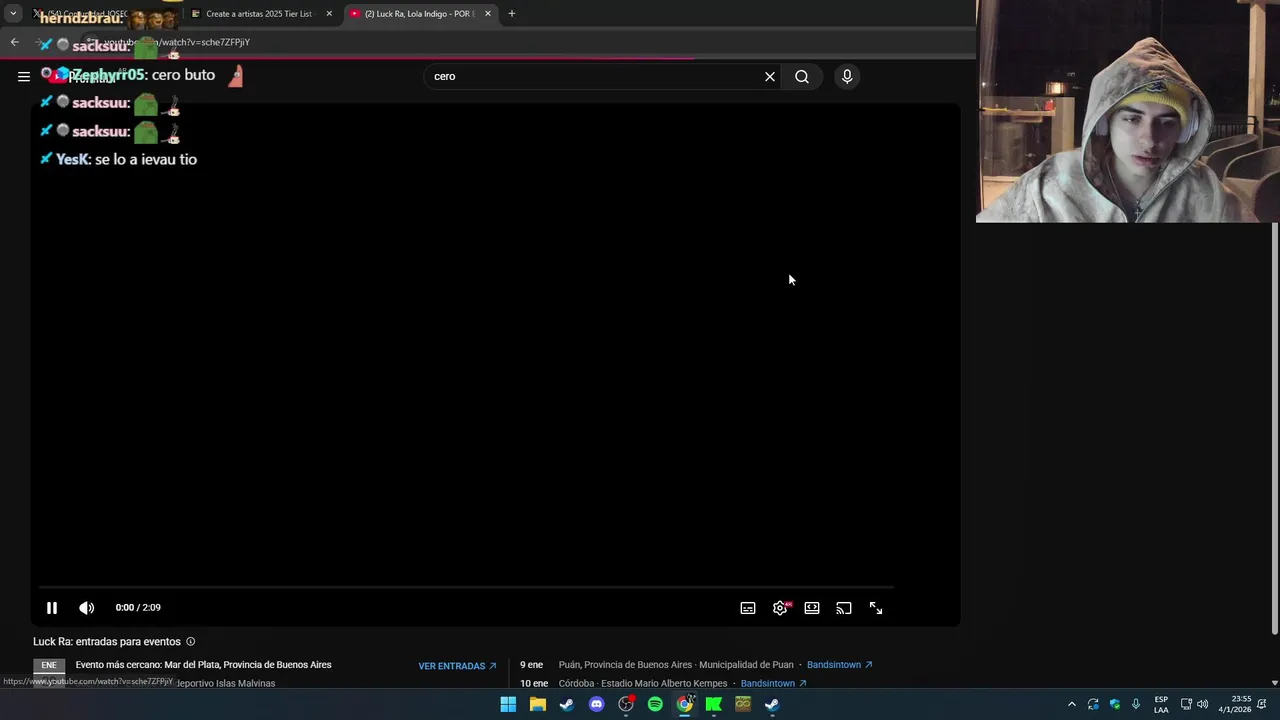
Task: Open the Bandsintown link for Puán
Action: tap(840, 665)
